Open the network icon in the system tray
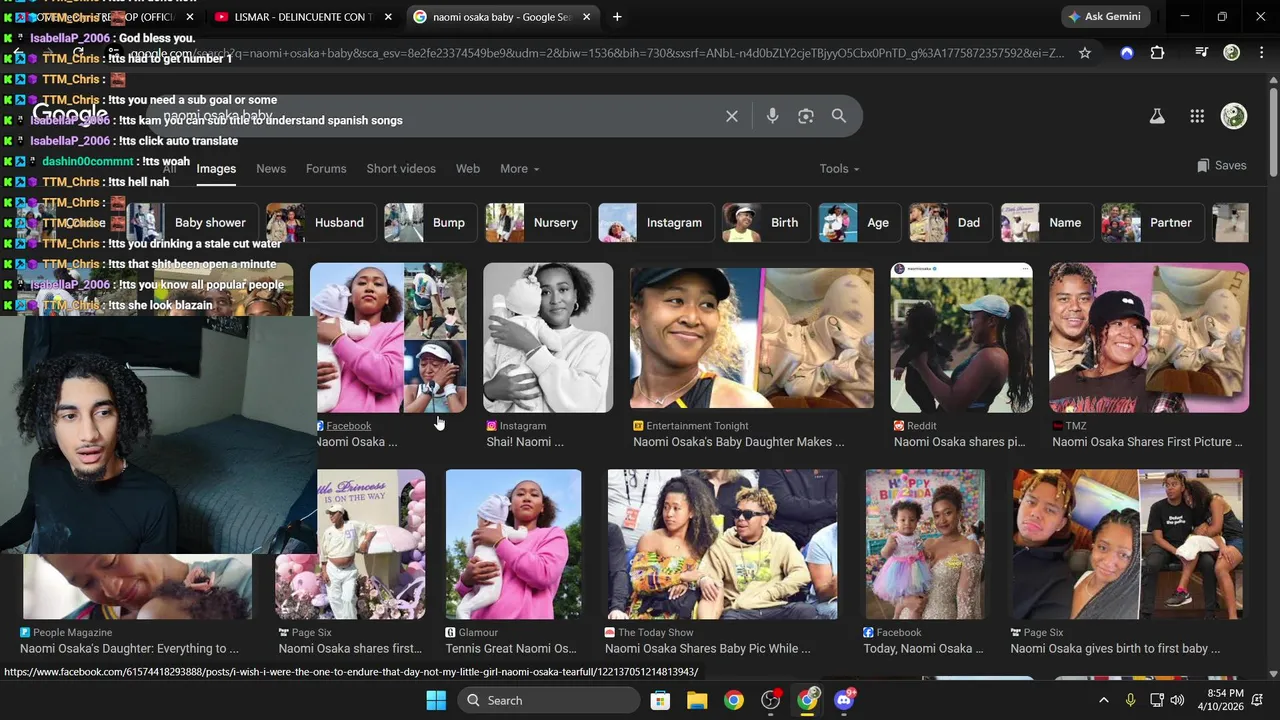Image resolution: width=1280 pixels, height=720 pixels. [x=1156, y=700]
